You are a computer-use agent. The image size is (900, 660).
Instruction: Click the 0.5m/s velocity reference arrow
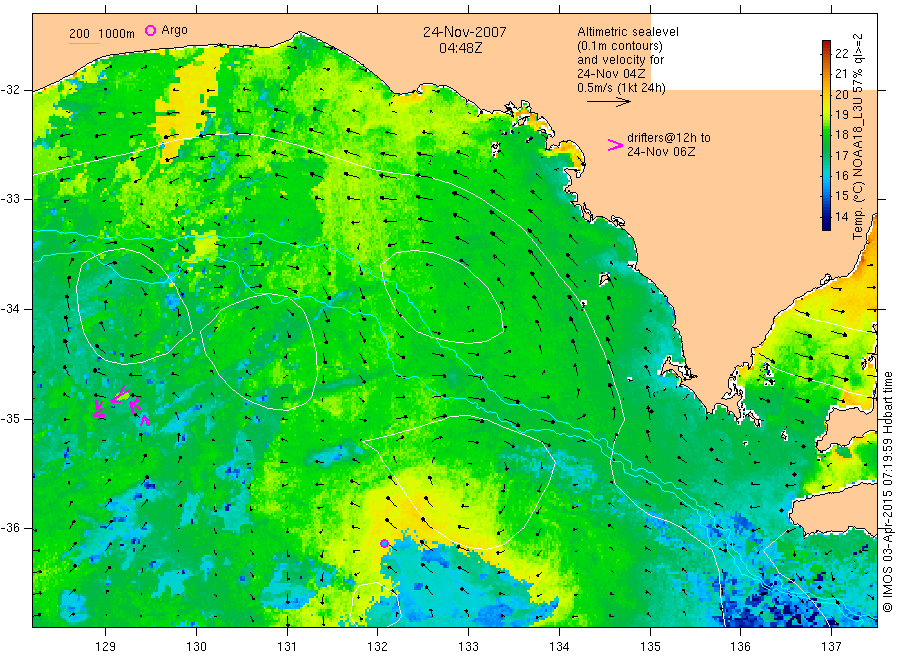(x=608, y=102)
